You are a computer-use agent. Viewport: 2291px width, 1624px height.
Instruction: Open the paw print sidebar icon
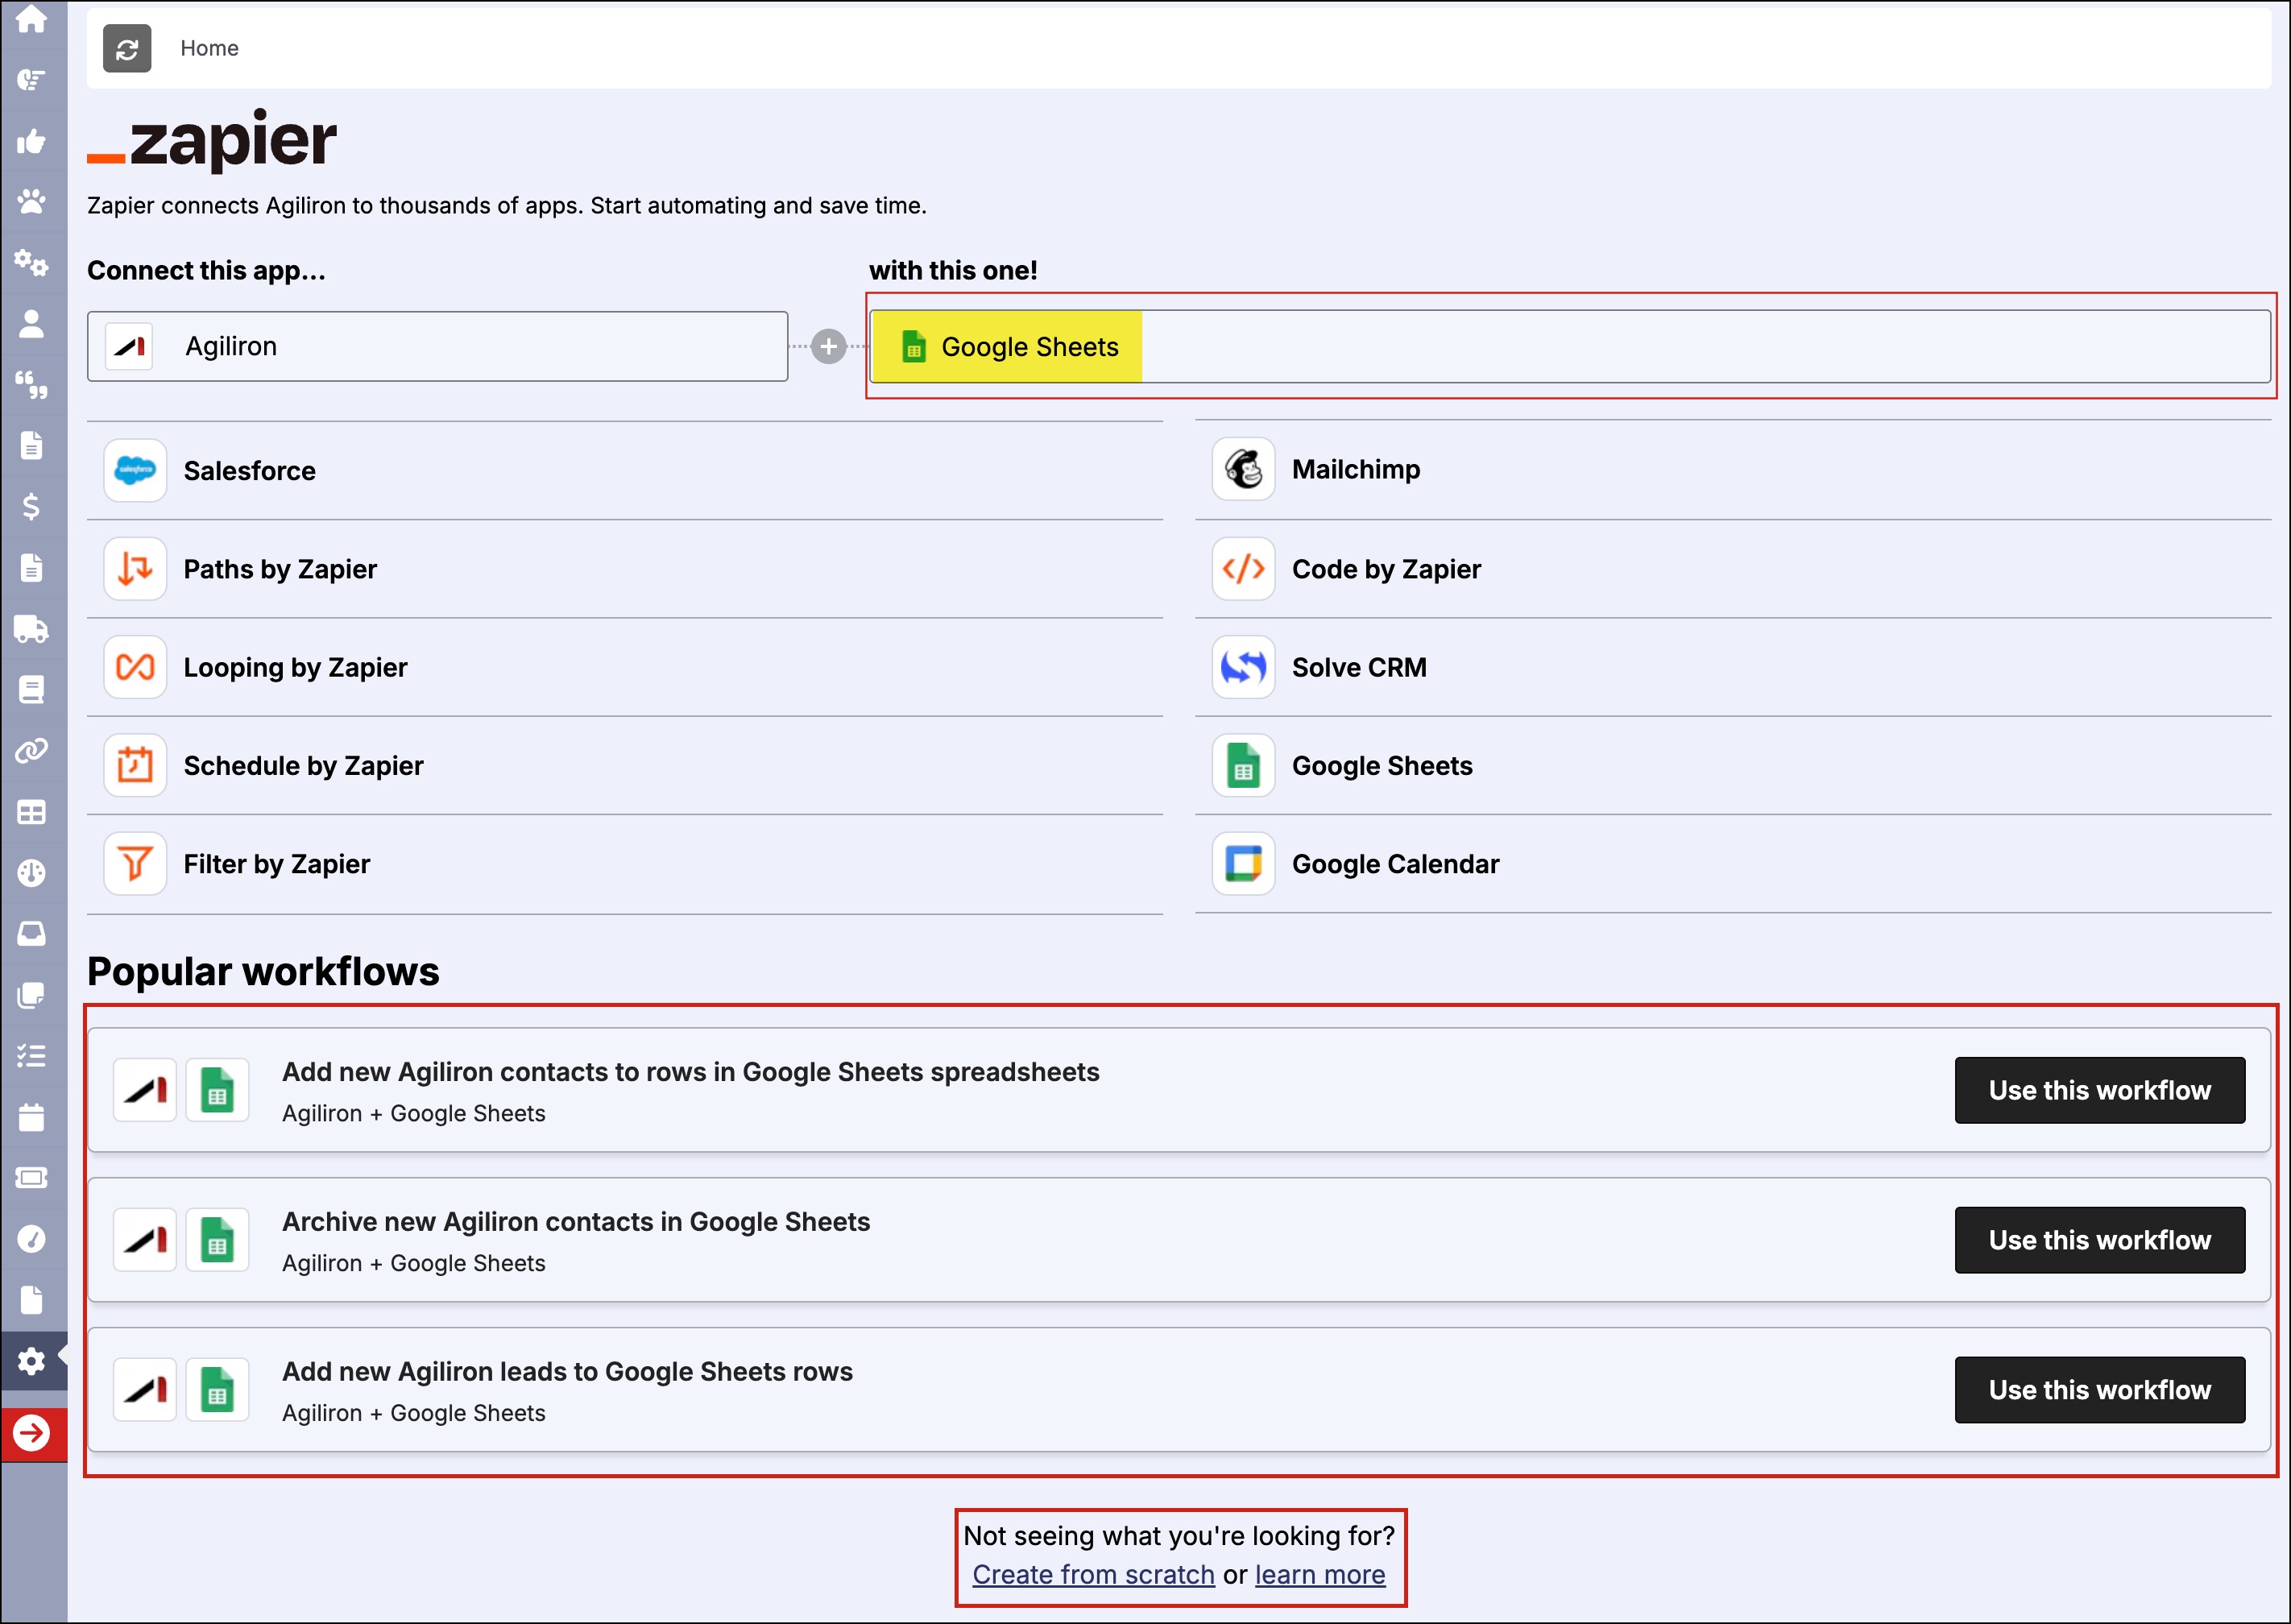(x=31, y=201)
